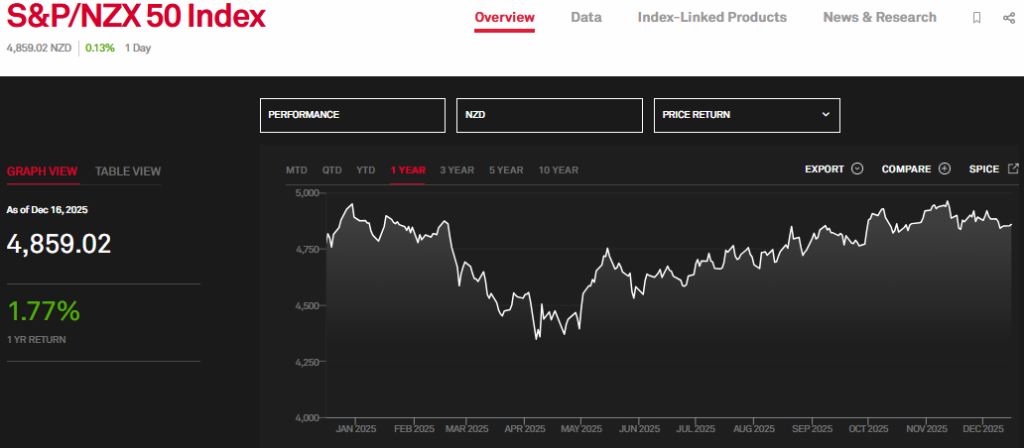1024x448 pixels.
Task: Select the 10 Year time range
Action: (558, 170)
